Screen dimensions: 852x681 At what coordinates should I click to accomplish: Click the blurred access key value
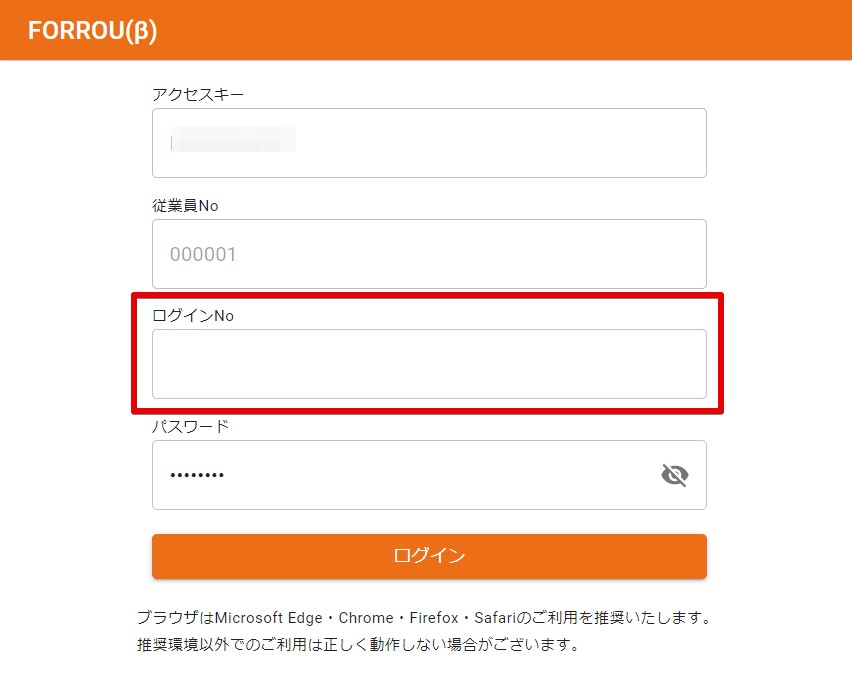pos(233,139)
